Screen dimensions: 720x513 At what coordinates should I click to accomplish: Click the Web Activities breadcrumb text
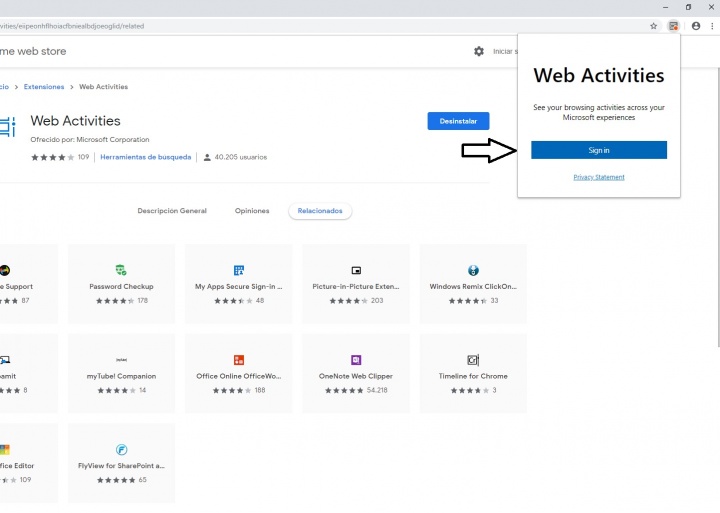(x=103, y=87)
